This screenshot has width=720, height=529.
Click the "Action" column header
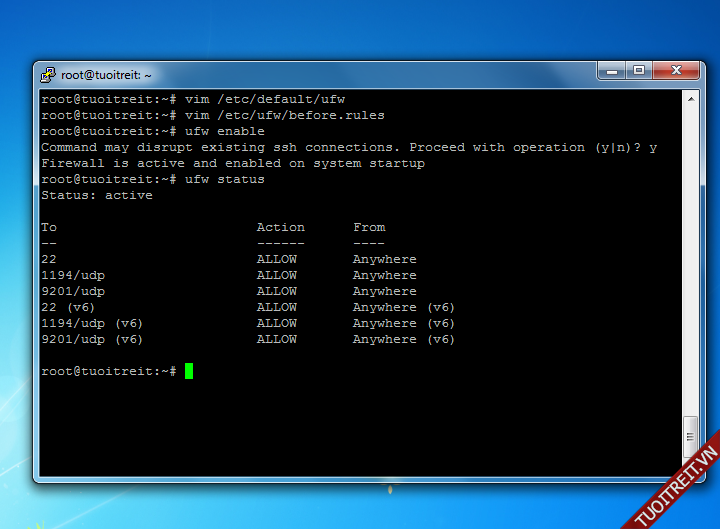280,227
